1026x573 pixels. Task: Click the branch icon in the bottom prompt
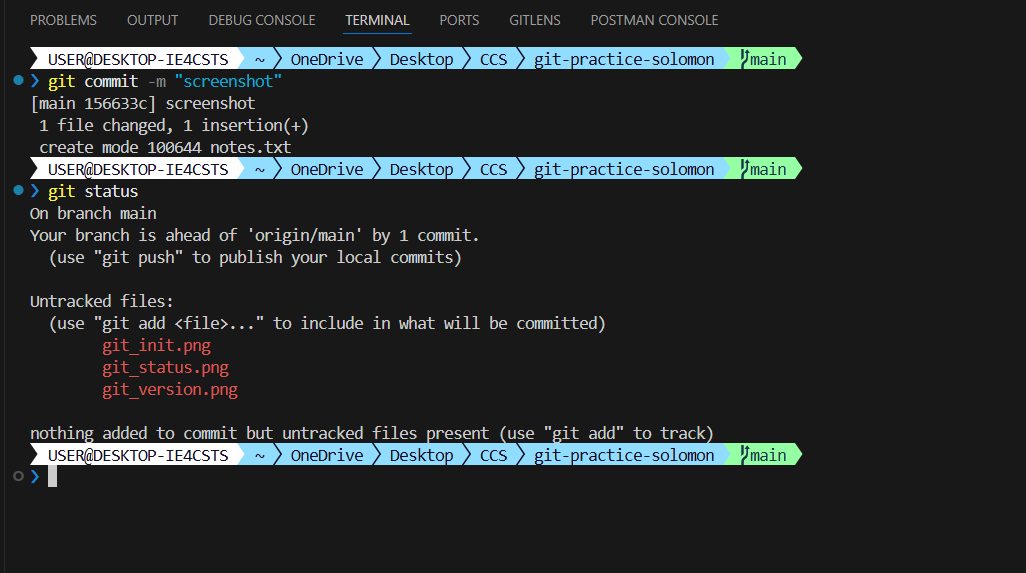click(744, 455)
